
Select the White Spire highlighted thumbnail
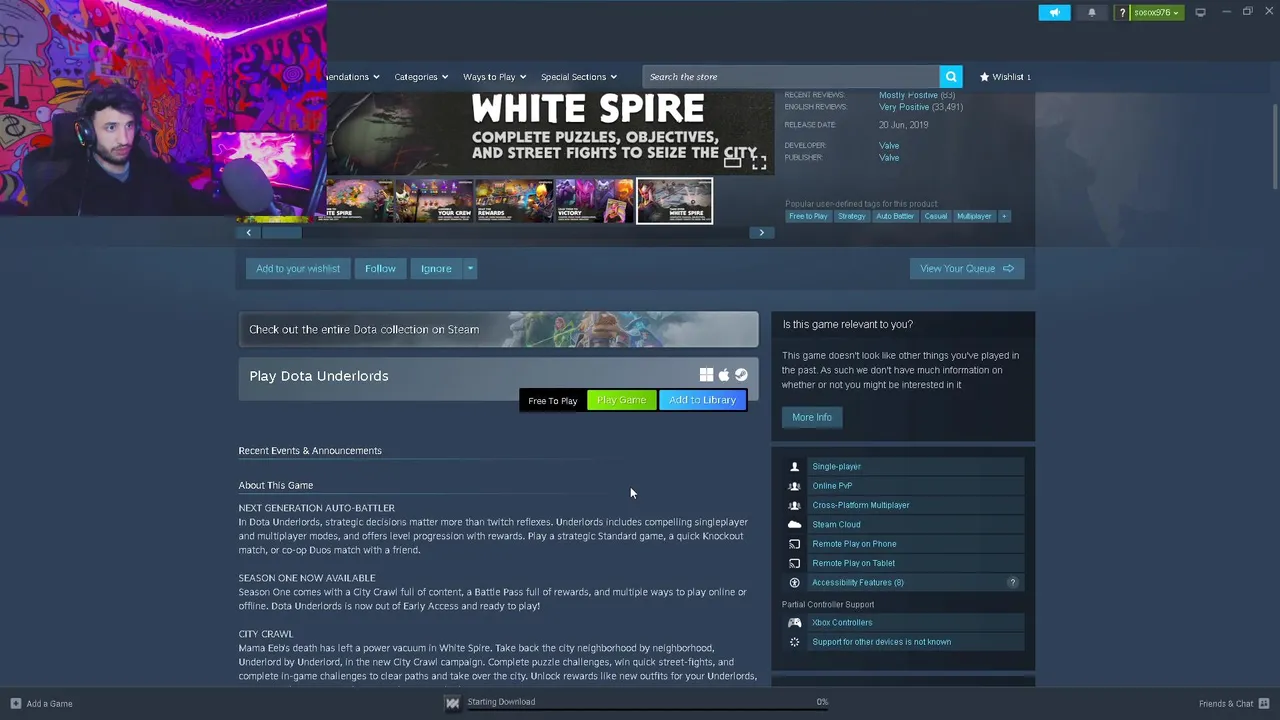tap(674, 201)
